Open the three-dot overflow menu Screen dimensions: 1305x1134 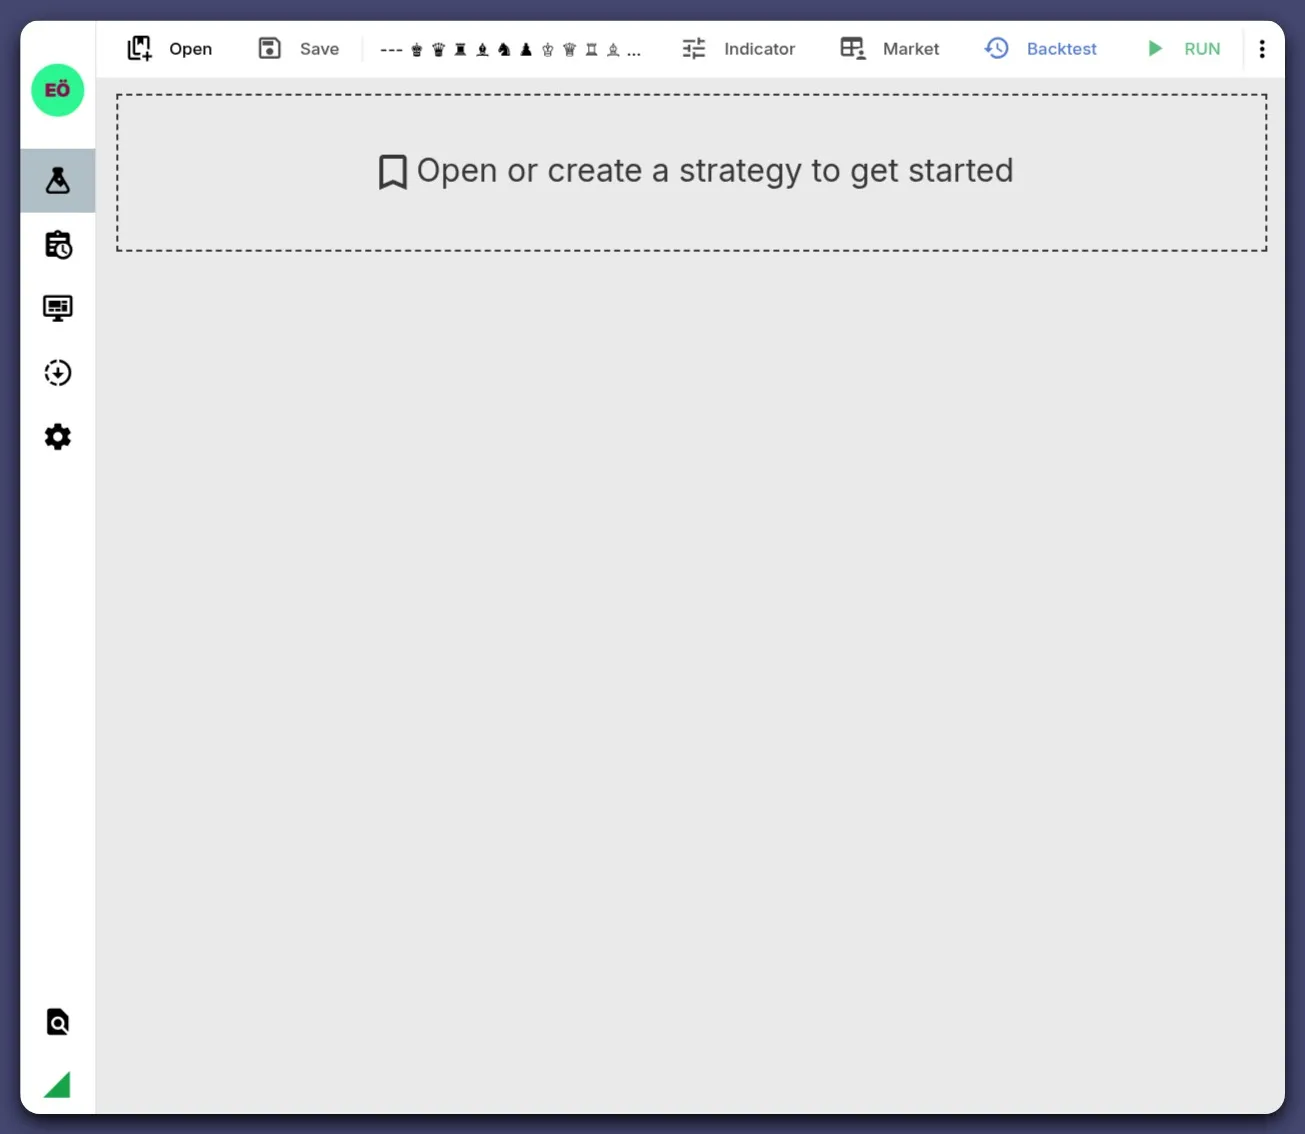point(1262,49)
